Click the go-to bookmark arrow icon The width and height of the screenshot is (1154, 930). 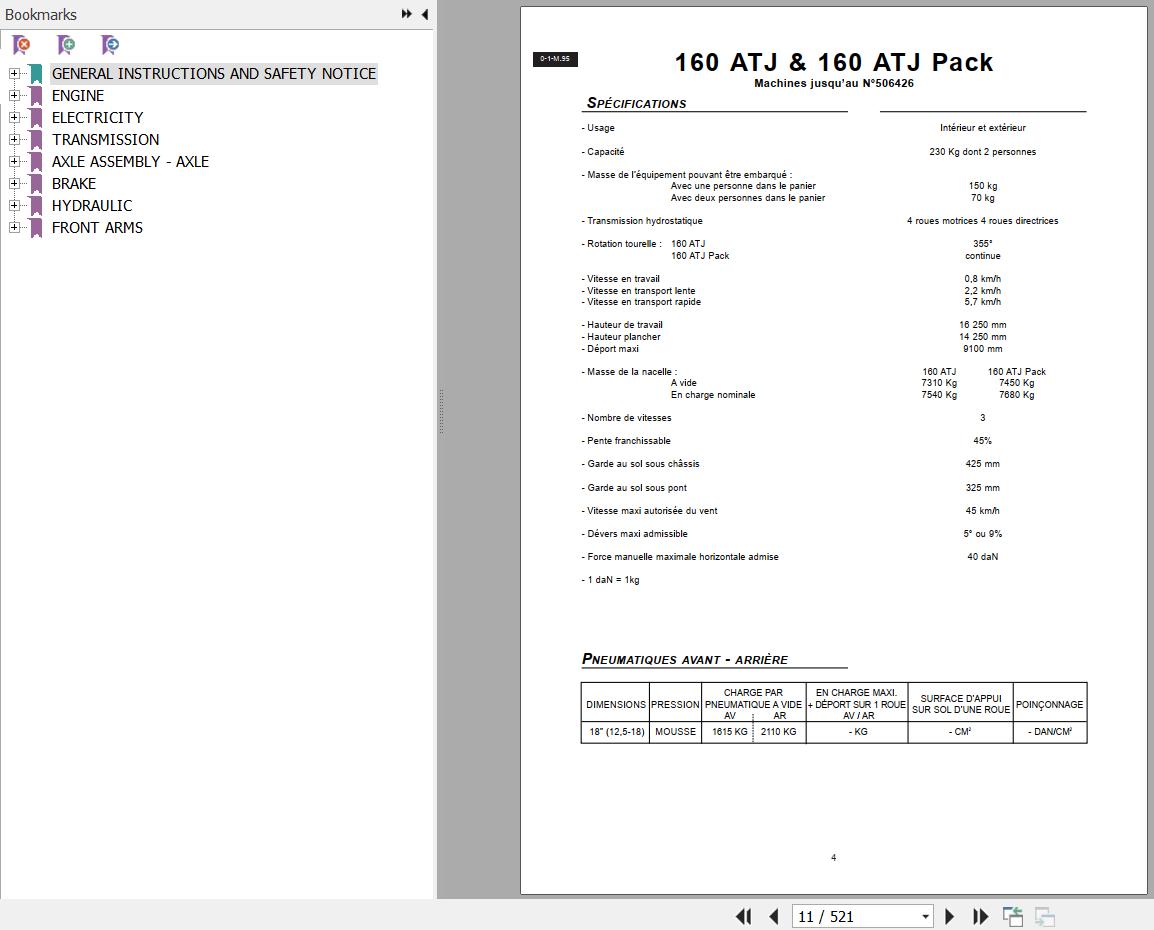pyautogui.click(x=110, y=45)
